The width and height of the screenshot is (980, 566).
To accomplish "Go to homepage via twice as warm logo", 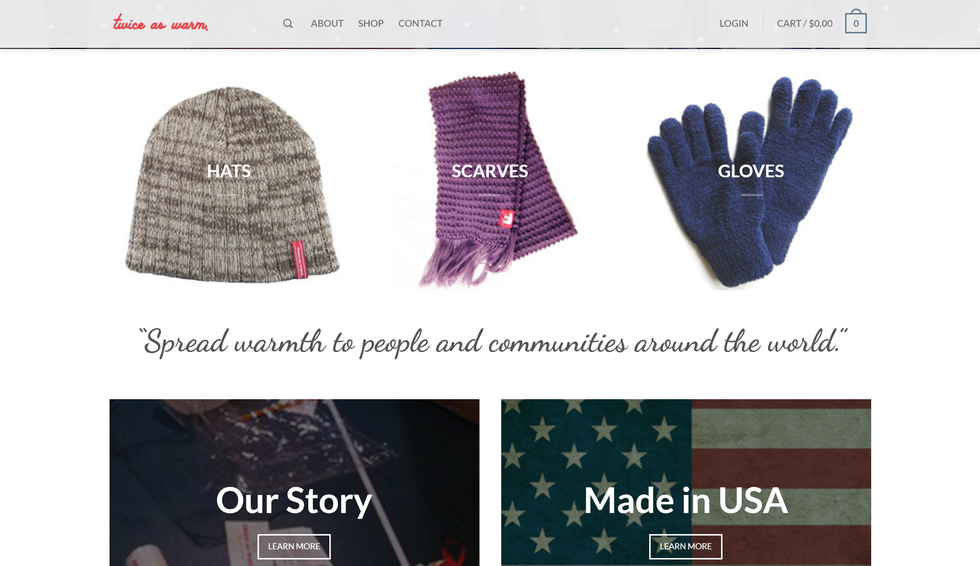I will 161,23.
